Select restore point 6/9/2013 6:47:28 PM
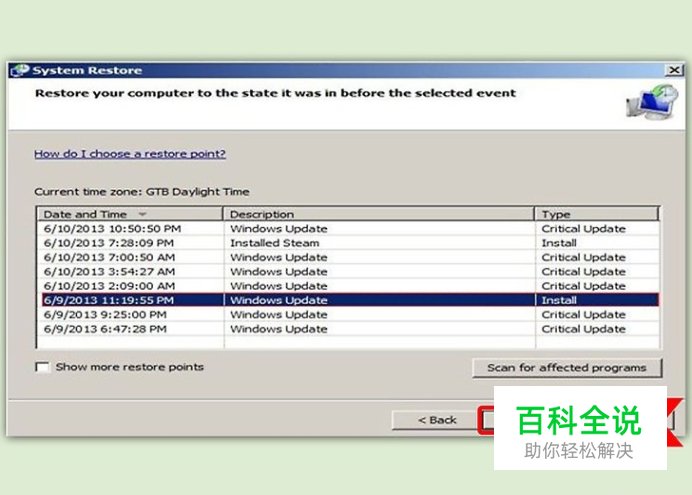The image size is (692, 495). tap(348, 329)
